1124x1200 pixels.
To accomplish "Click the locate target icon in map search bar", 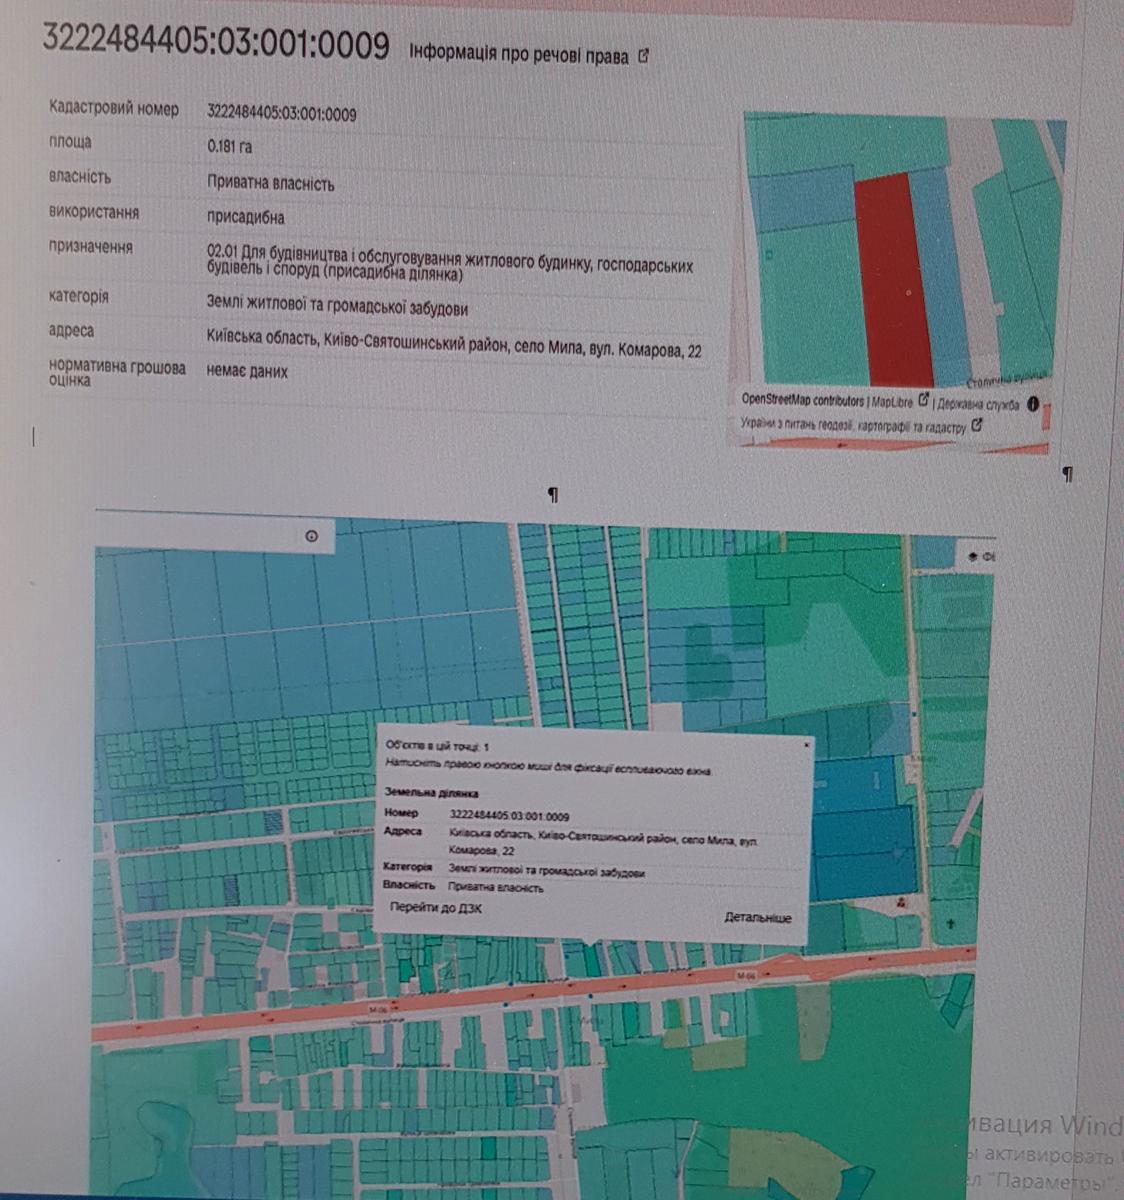I will (311, 537).
